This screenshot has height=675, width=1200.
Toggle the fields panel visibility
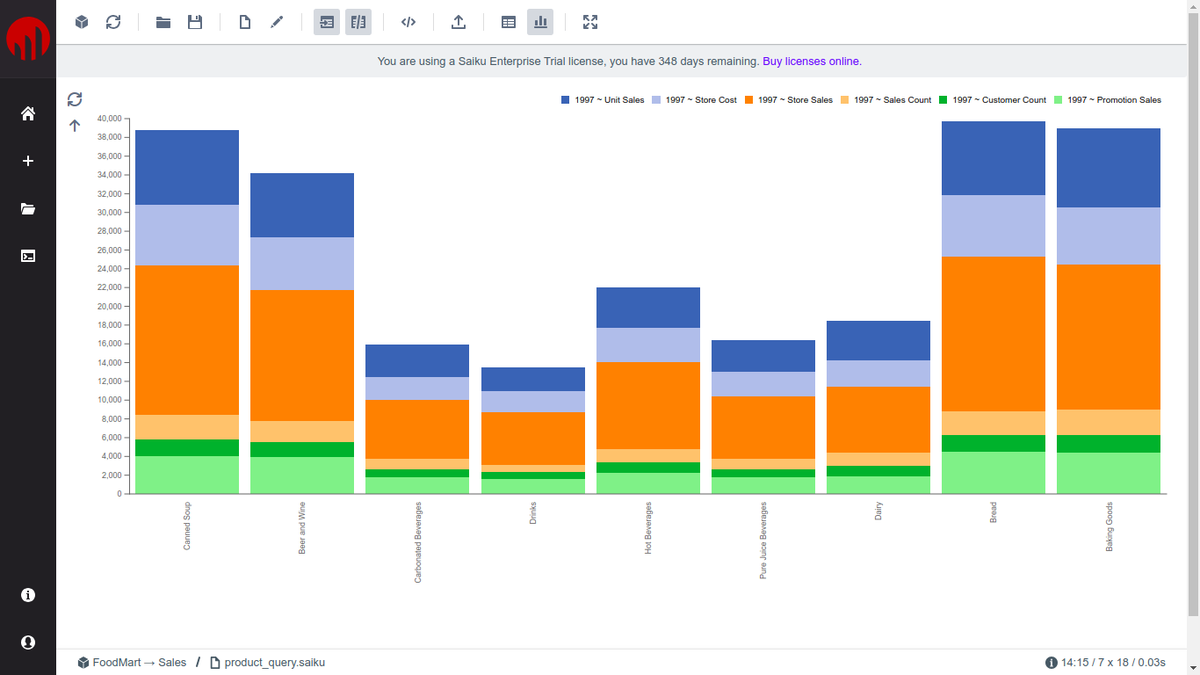[357, 21]
